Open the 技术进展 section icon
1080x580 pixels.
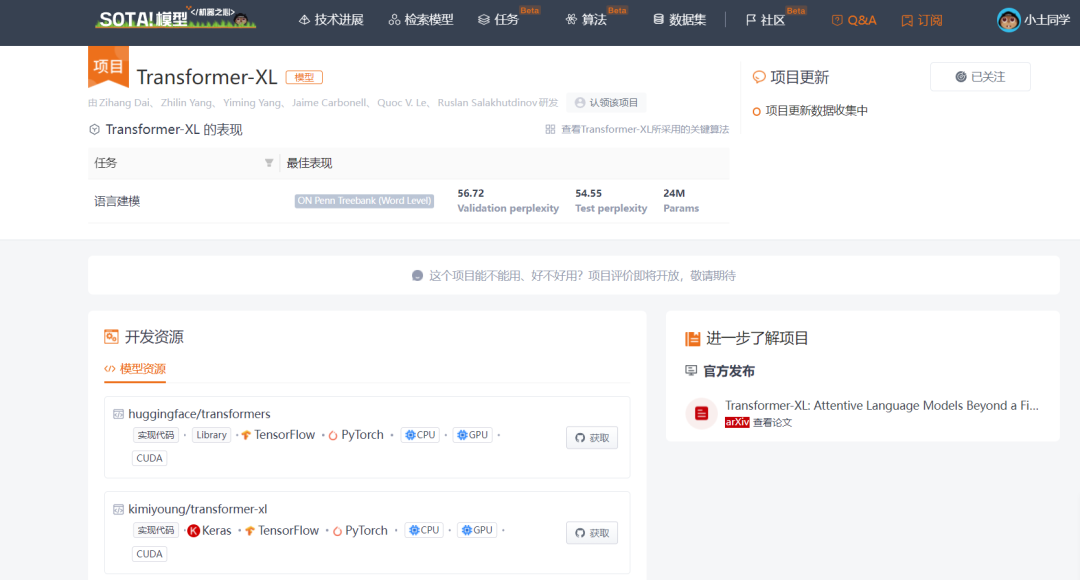point(306,18)
